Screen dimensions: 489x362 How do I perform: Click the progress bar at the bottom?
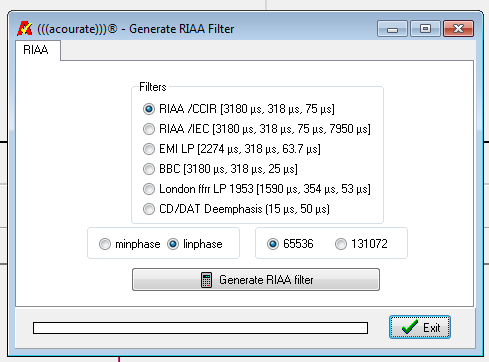click(200, 328)
